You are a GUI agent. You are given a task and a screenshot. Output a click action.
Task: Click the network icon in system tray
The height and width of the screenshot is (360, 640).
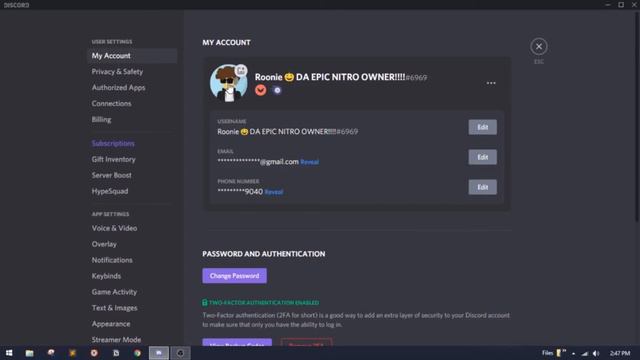(x=584, y=353)
